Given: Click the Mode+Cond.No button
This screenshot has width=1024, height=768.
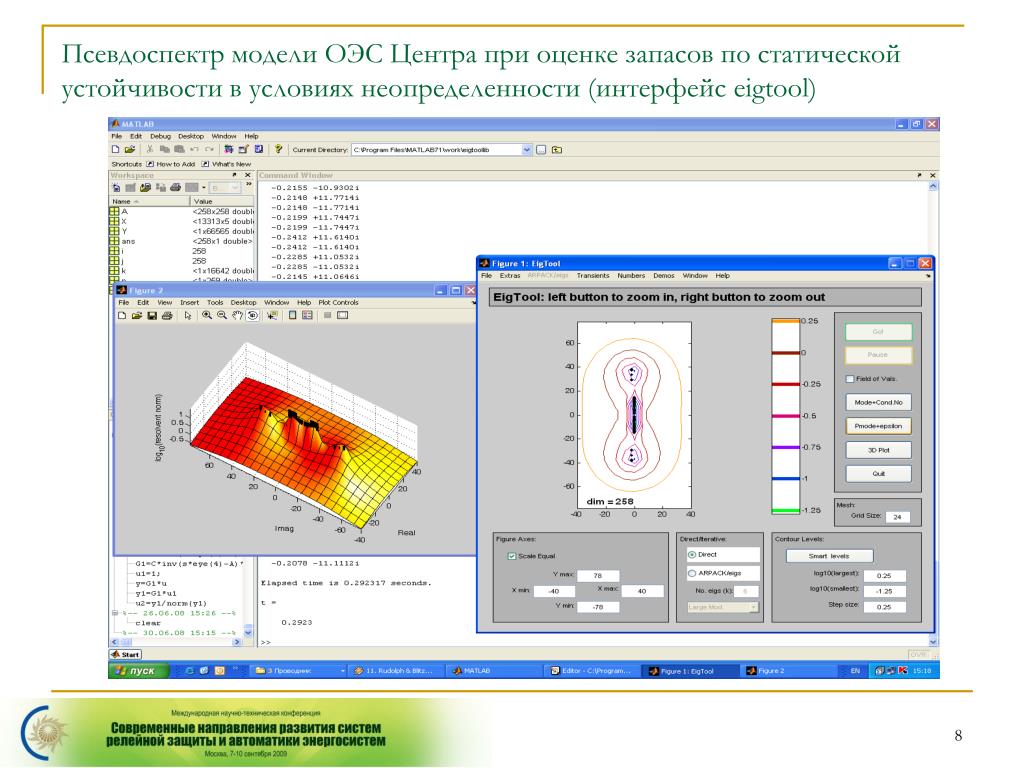Looking at the screenshot, I should coord(878,402).
